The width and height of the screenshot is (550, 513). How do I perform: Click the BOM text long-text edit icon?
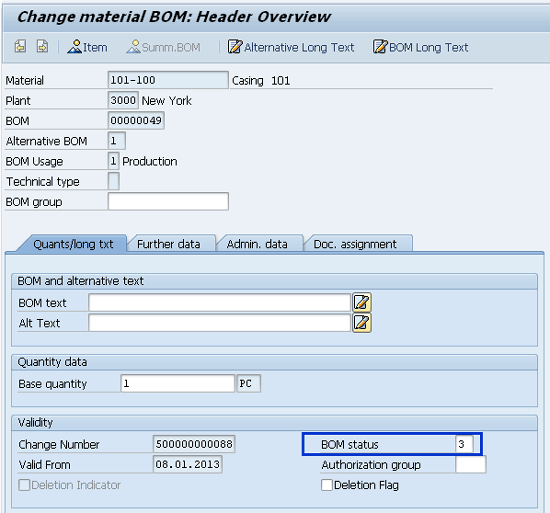[362, 303]
